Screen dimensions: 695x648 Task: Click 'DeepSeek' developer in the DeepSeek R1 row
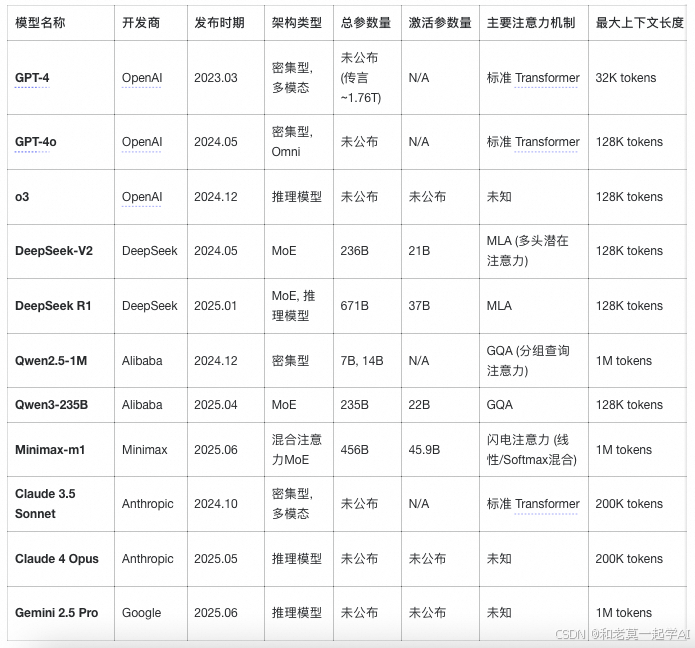click(x=151, y=306)
